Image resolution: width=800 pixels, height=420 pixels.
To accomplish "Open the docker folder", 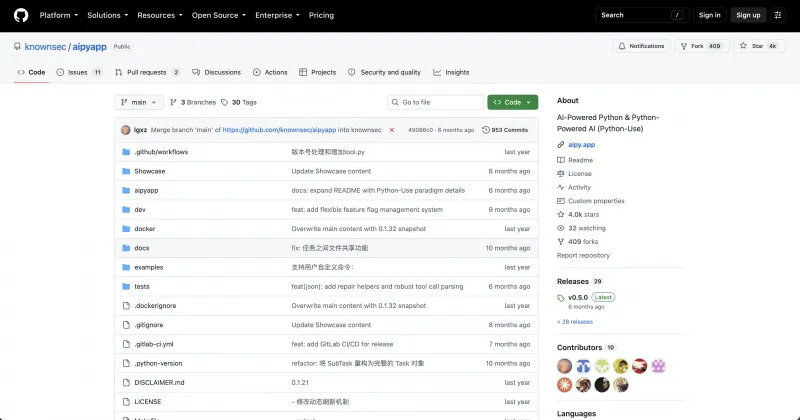I will pos(144,229).
